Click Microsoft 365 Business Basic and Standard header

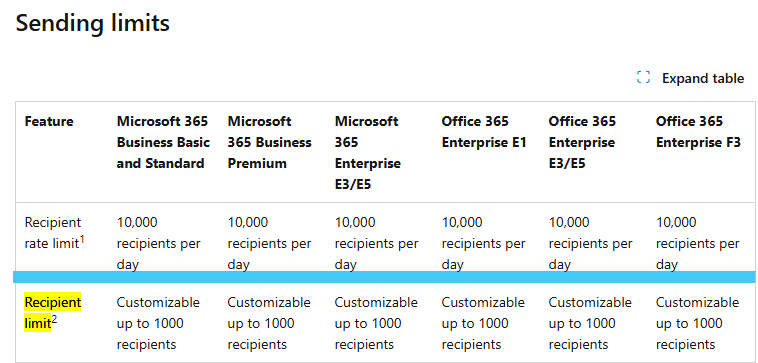pos(163,142)
